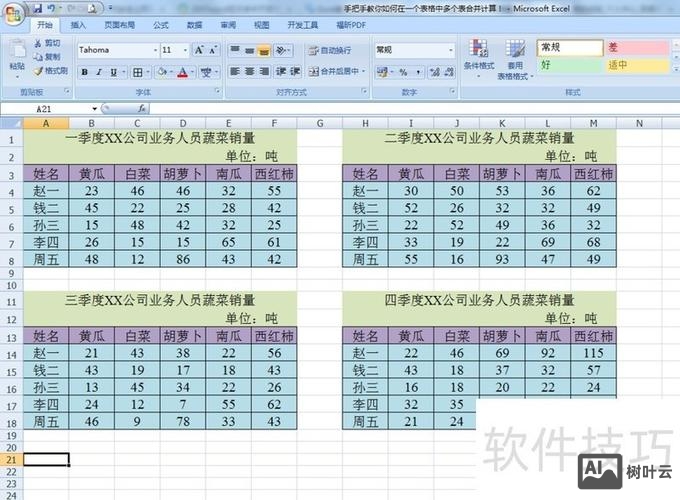
Task: Click the Undo icon in quick access toolbar
Action: 51,8
